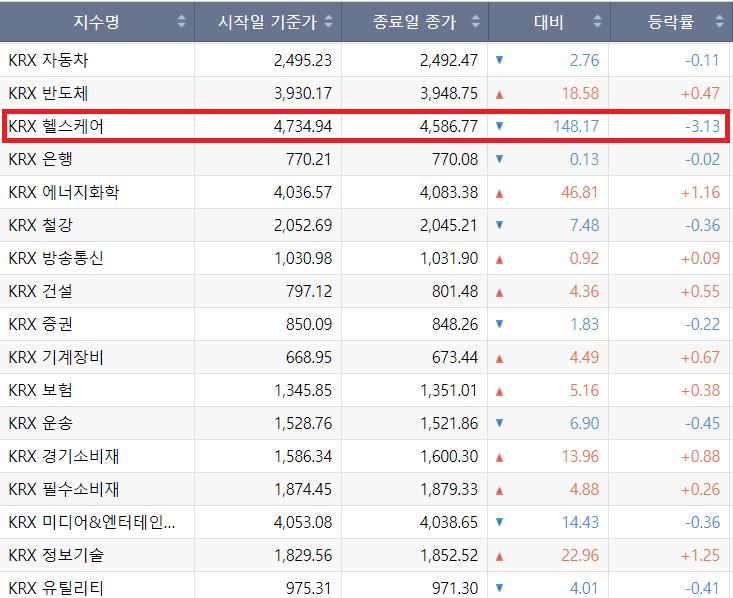
Task: Click the +1.25 fluctuation rate
Action: click(700, 555)
